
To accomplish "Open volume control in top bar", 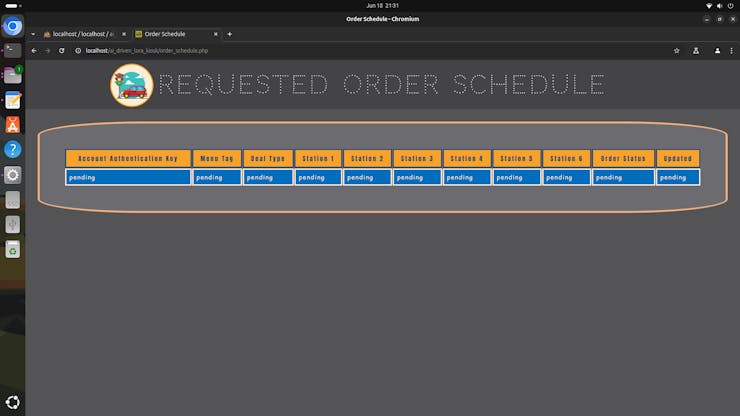I will point(720,6).
